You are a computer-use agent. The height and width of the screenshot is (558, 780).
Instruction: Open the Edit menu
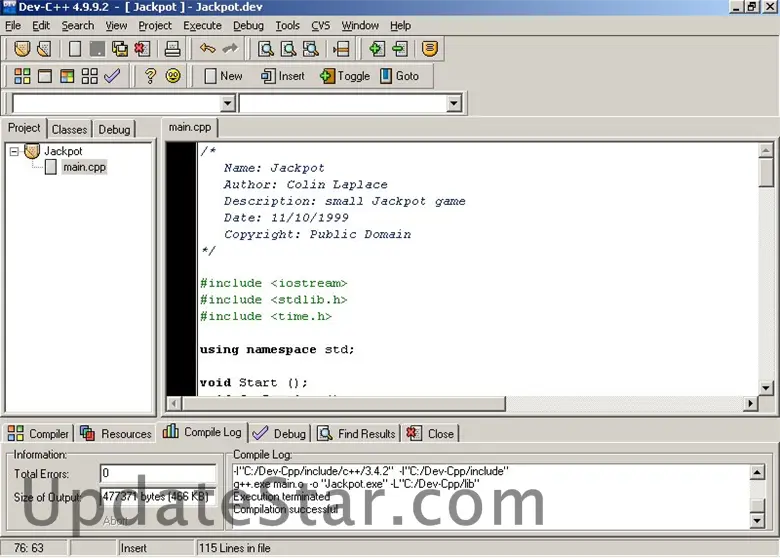[41, 25]
